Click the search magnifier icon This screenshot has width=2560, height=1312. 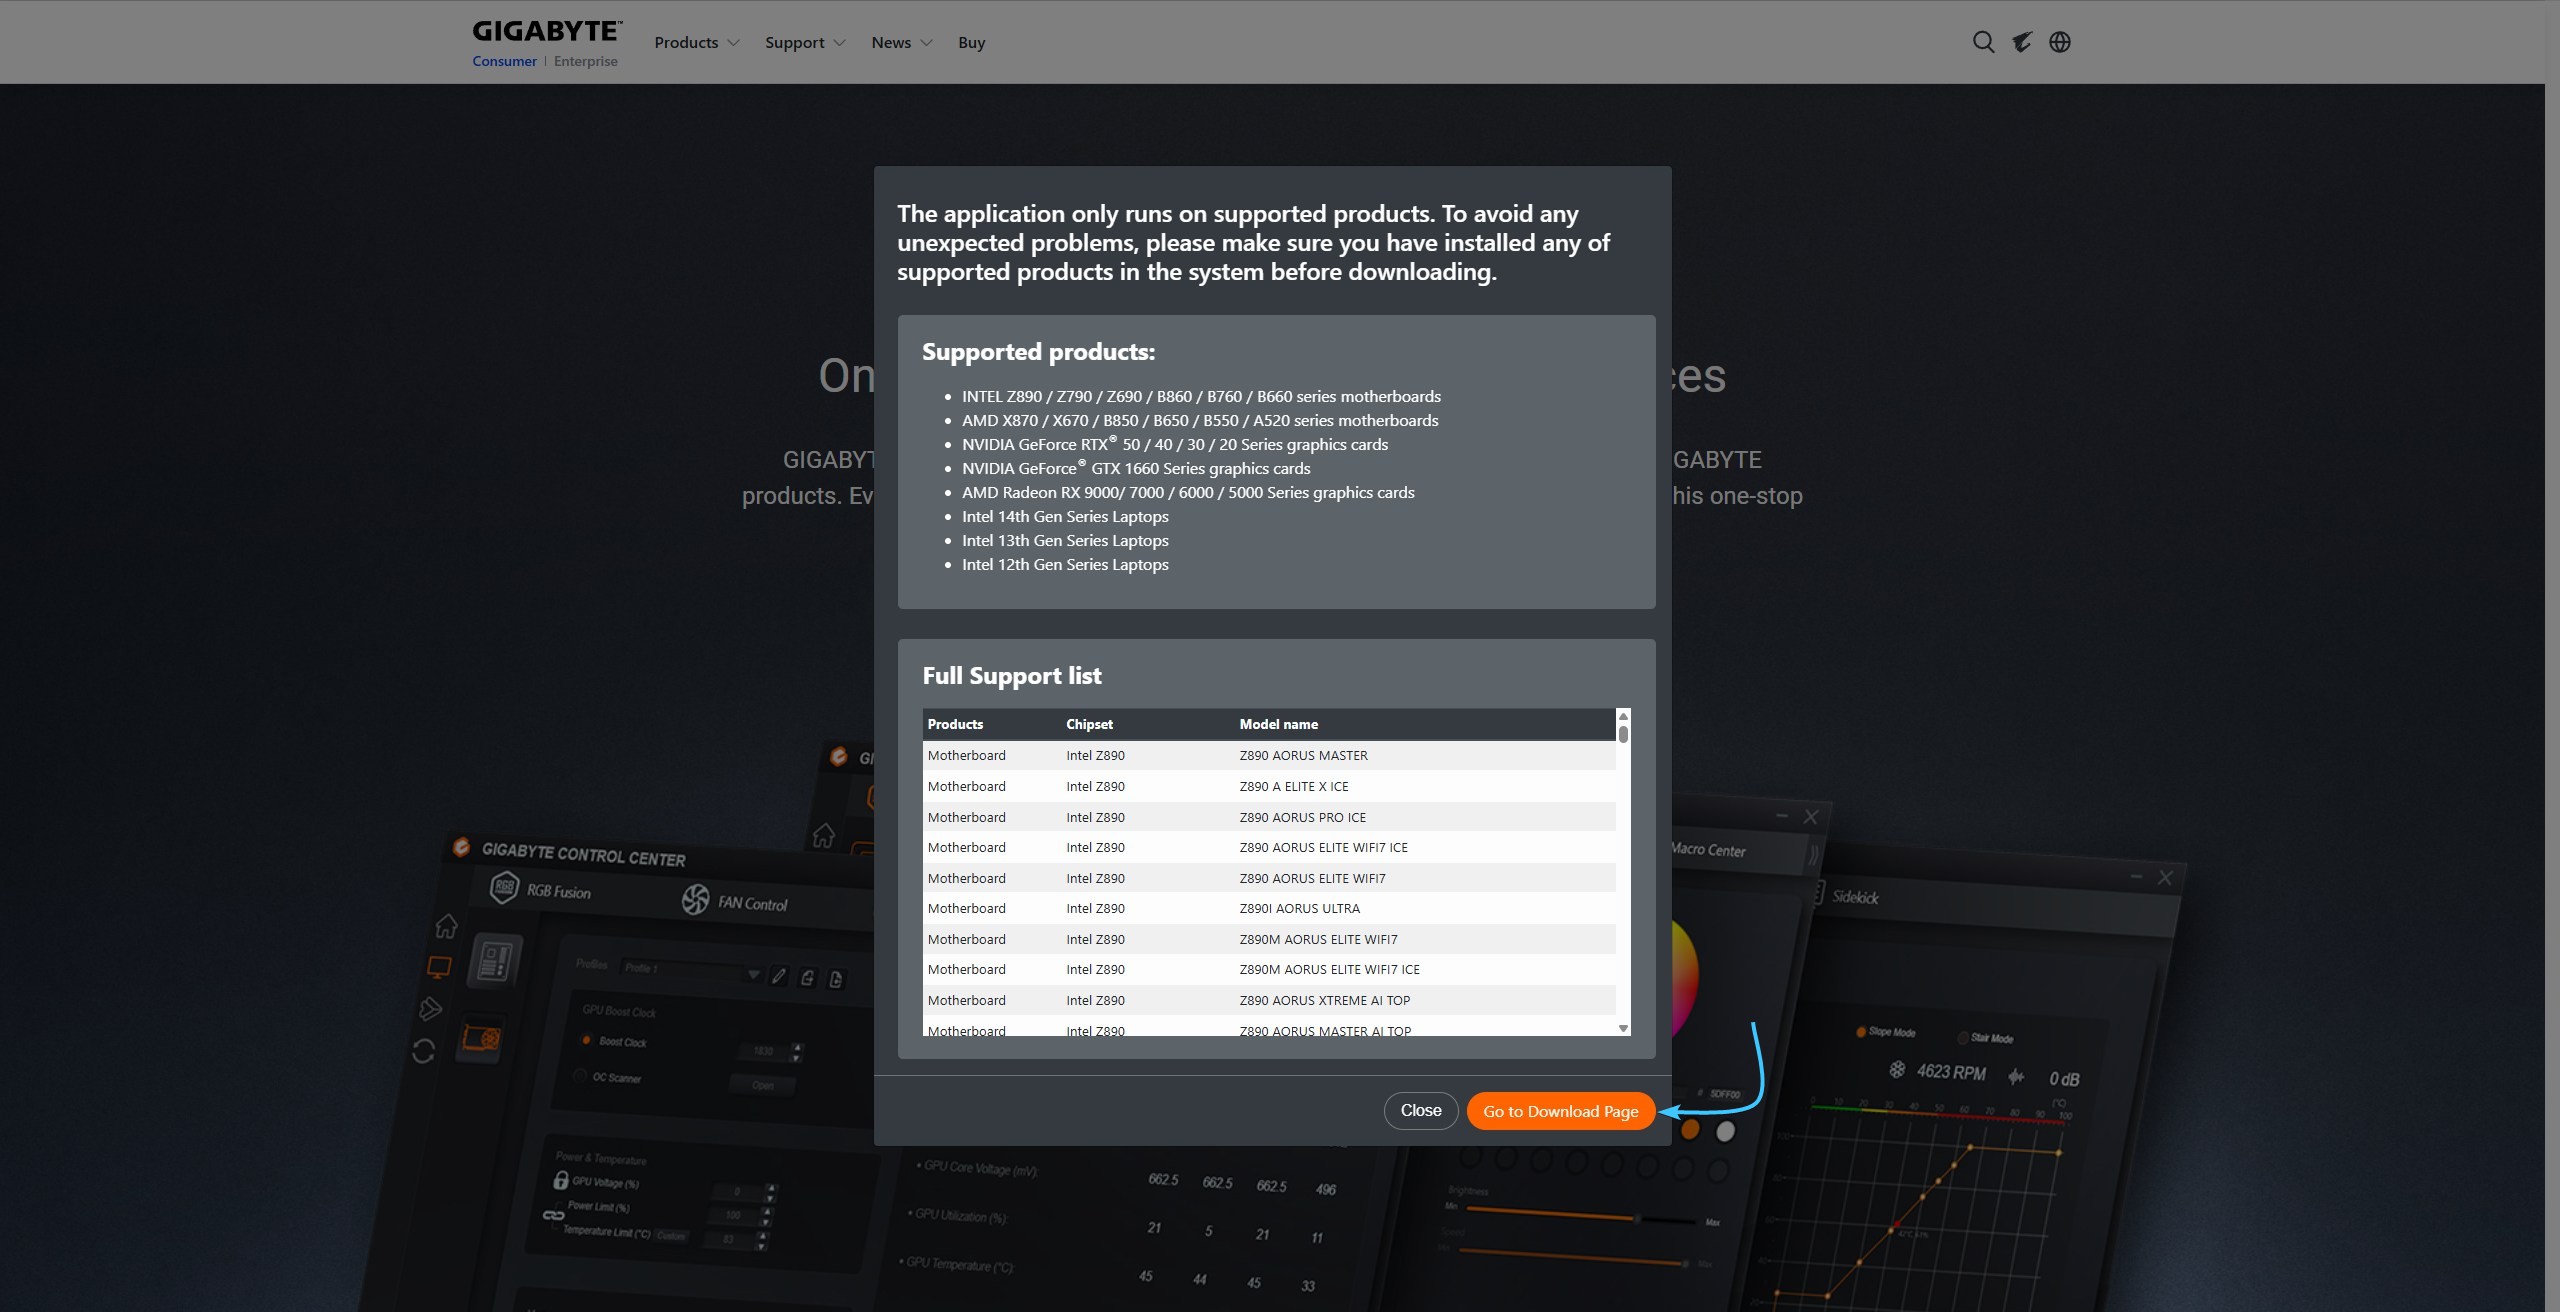[1983, 42]
